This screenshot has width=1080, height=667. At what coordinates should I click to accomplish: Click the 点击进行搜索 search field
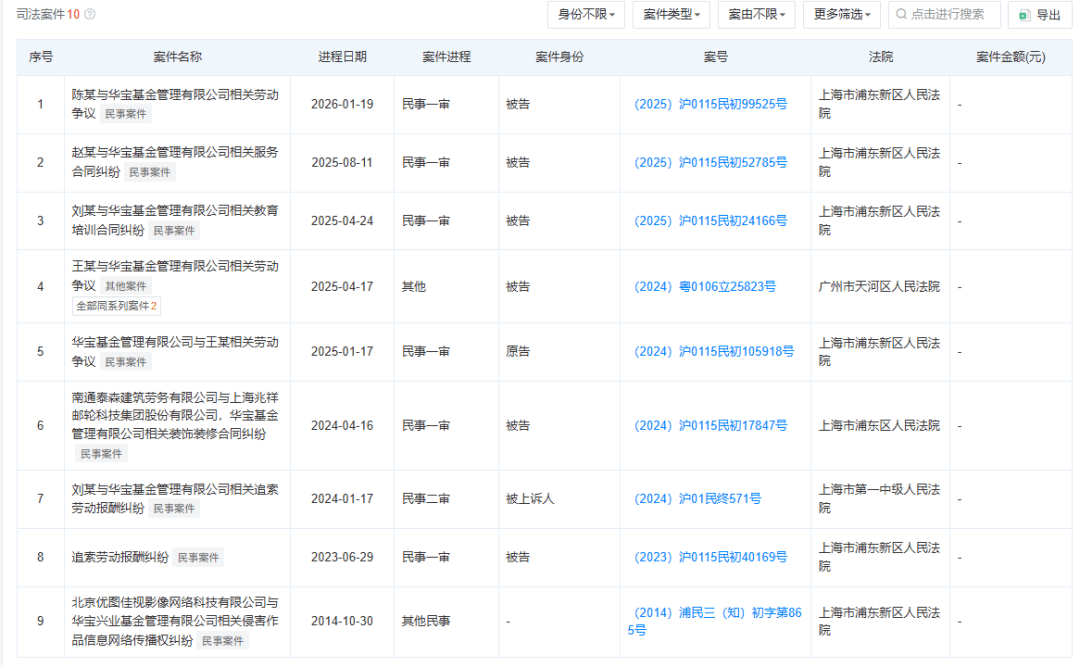945,15
